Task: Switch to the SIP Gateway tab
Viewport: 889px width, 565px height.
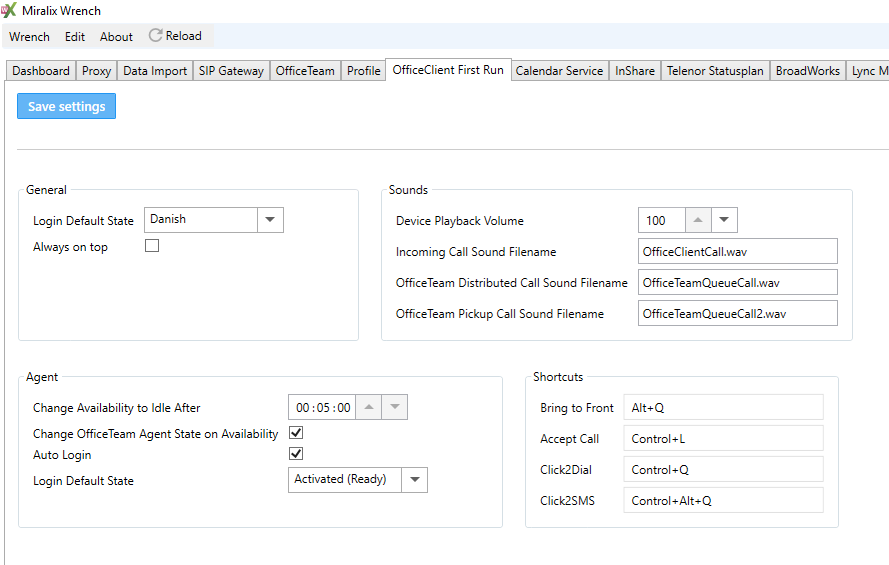Action: tap(231, 71)
